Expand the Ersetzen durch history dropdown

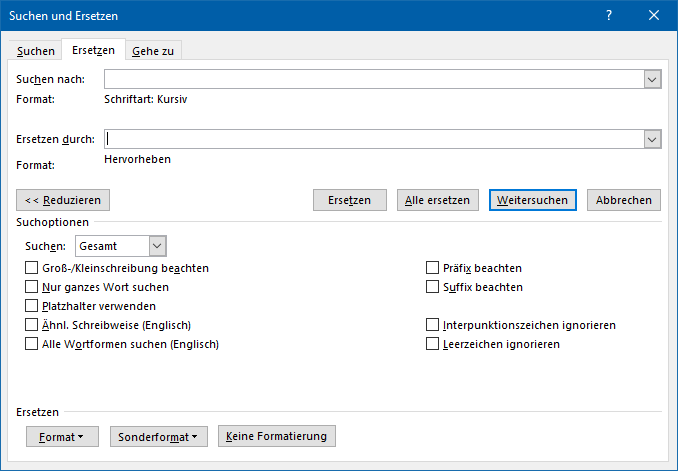[x=652, y=139]
